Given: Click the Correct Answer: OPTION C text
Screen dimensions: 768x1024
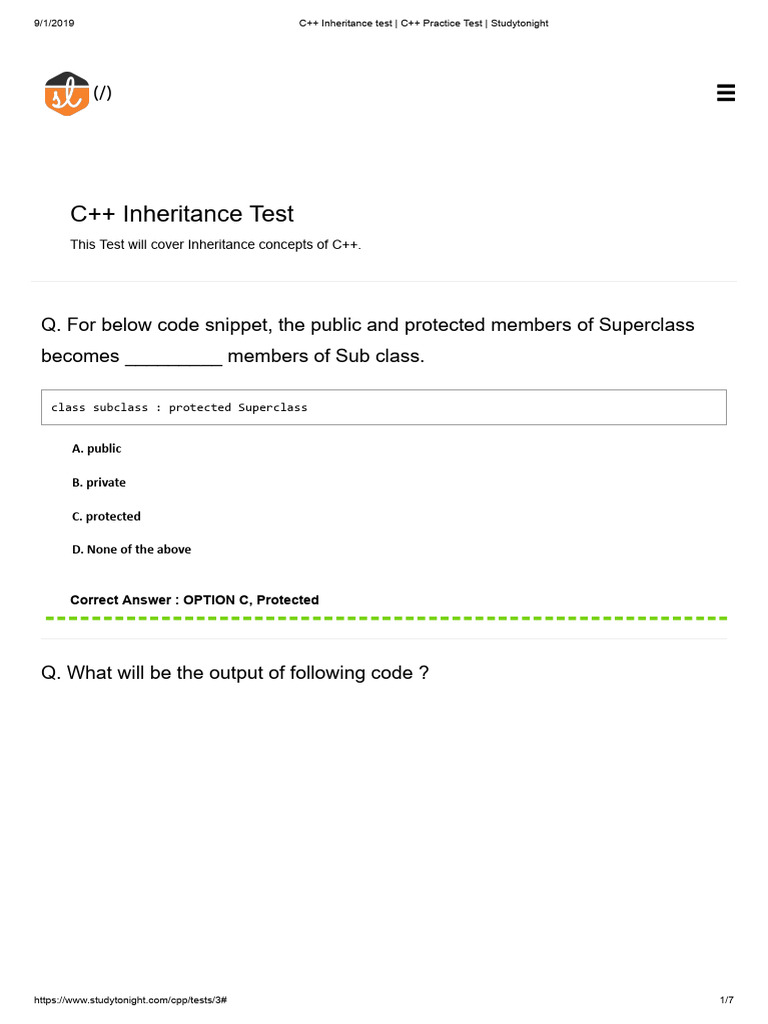Looking at the screenshot, I should click(x=194, y=600).
